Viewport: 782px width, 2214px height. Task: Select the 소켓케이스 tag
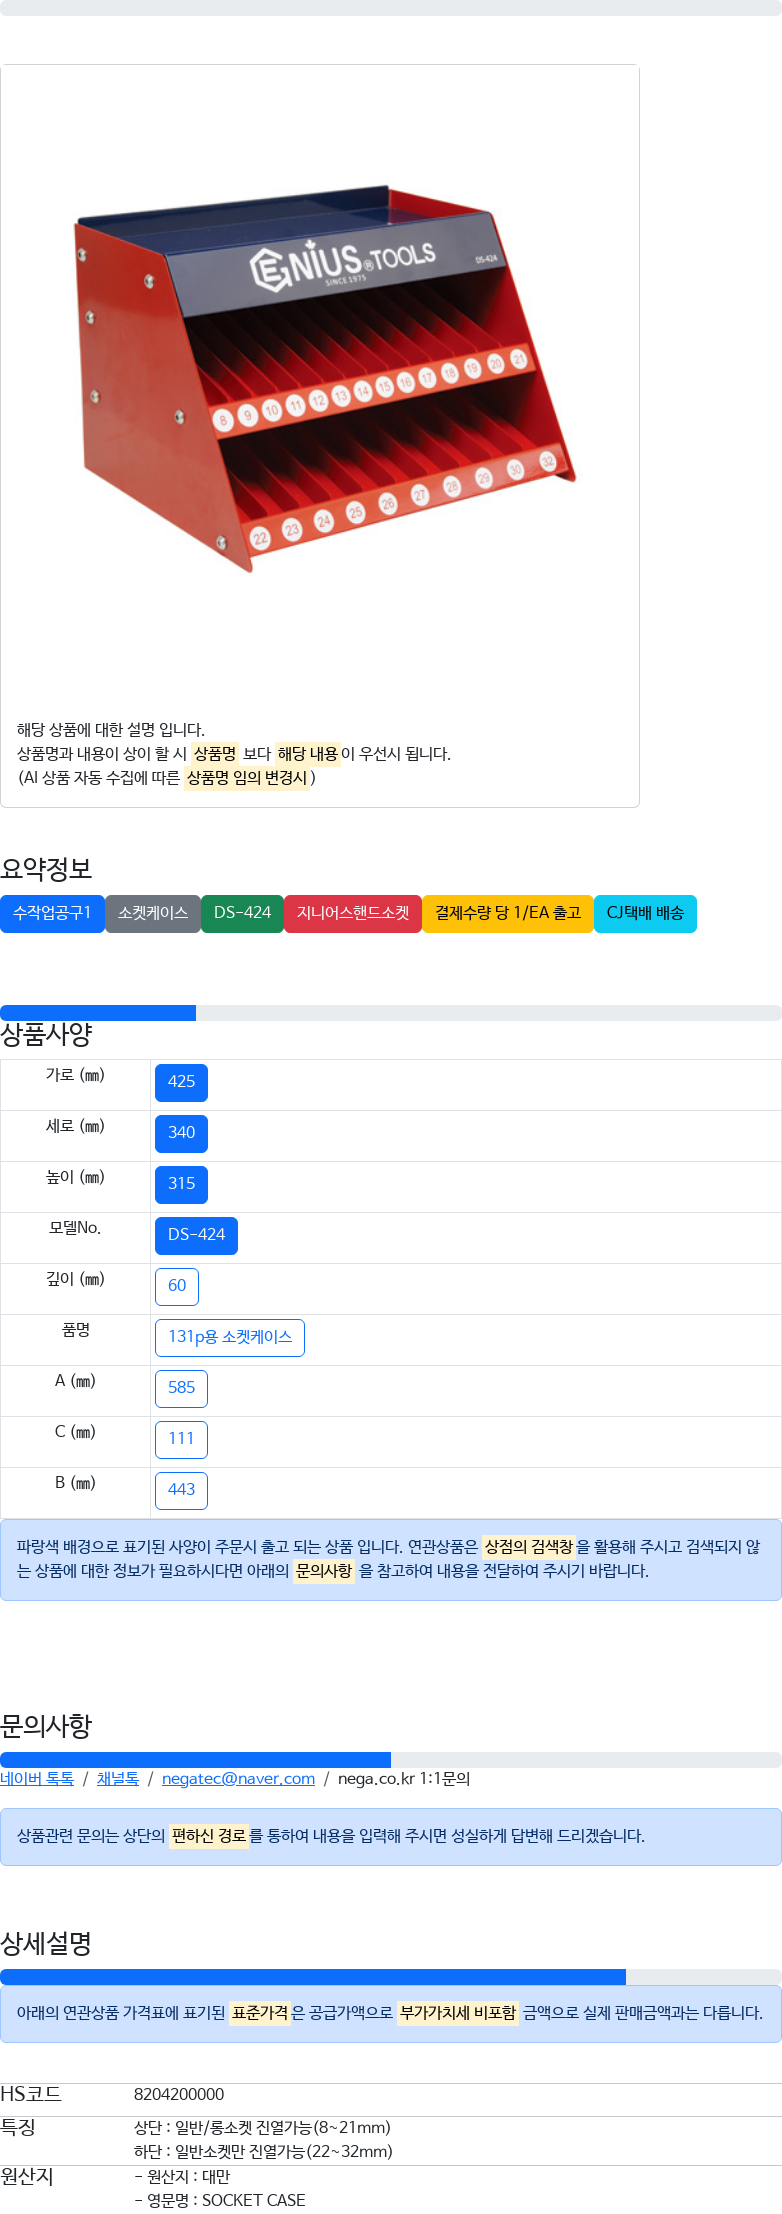click(153, 913)
